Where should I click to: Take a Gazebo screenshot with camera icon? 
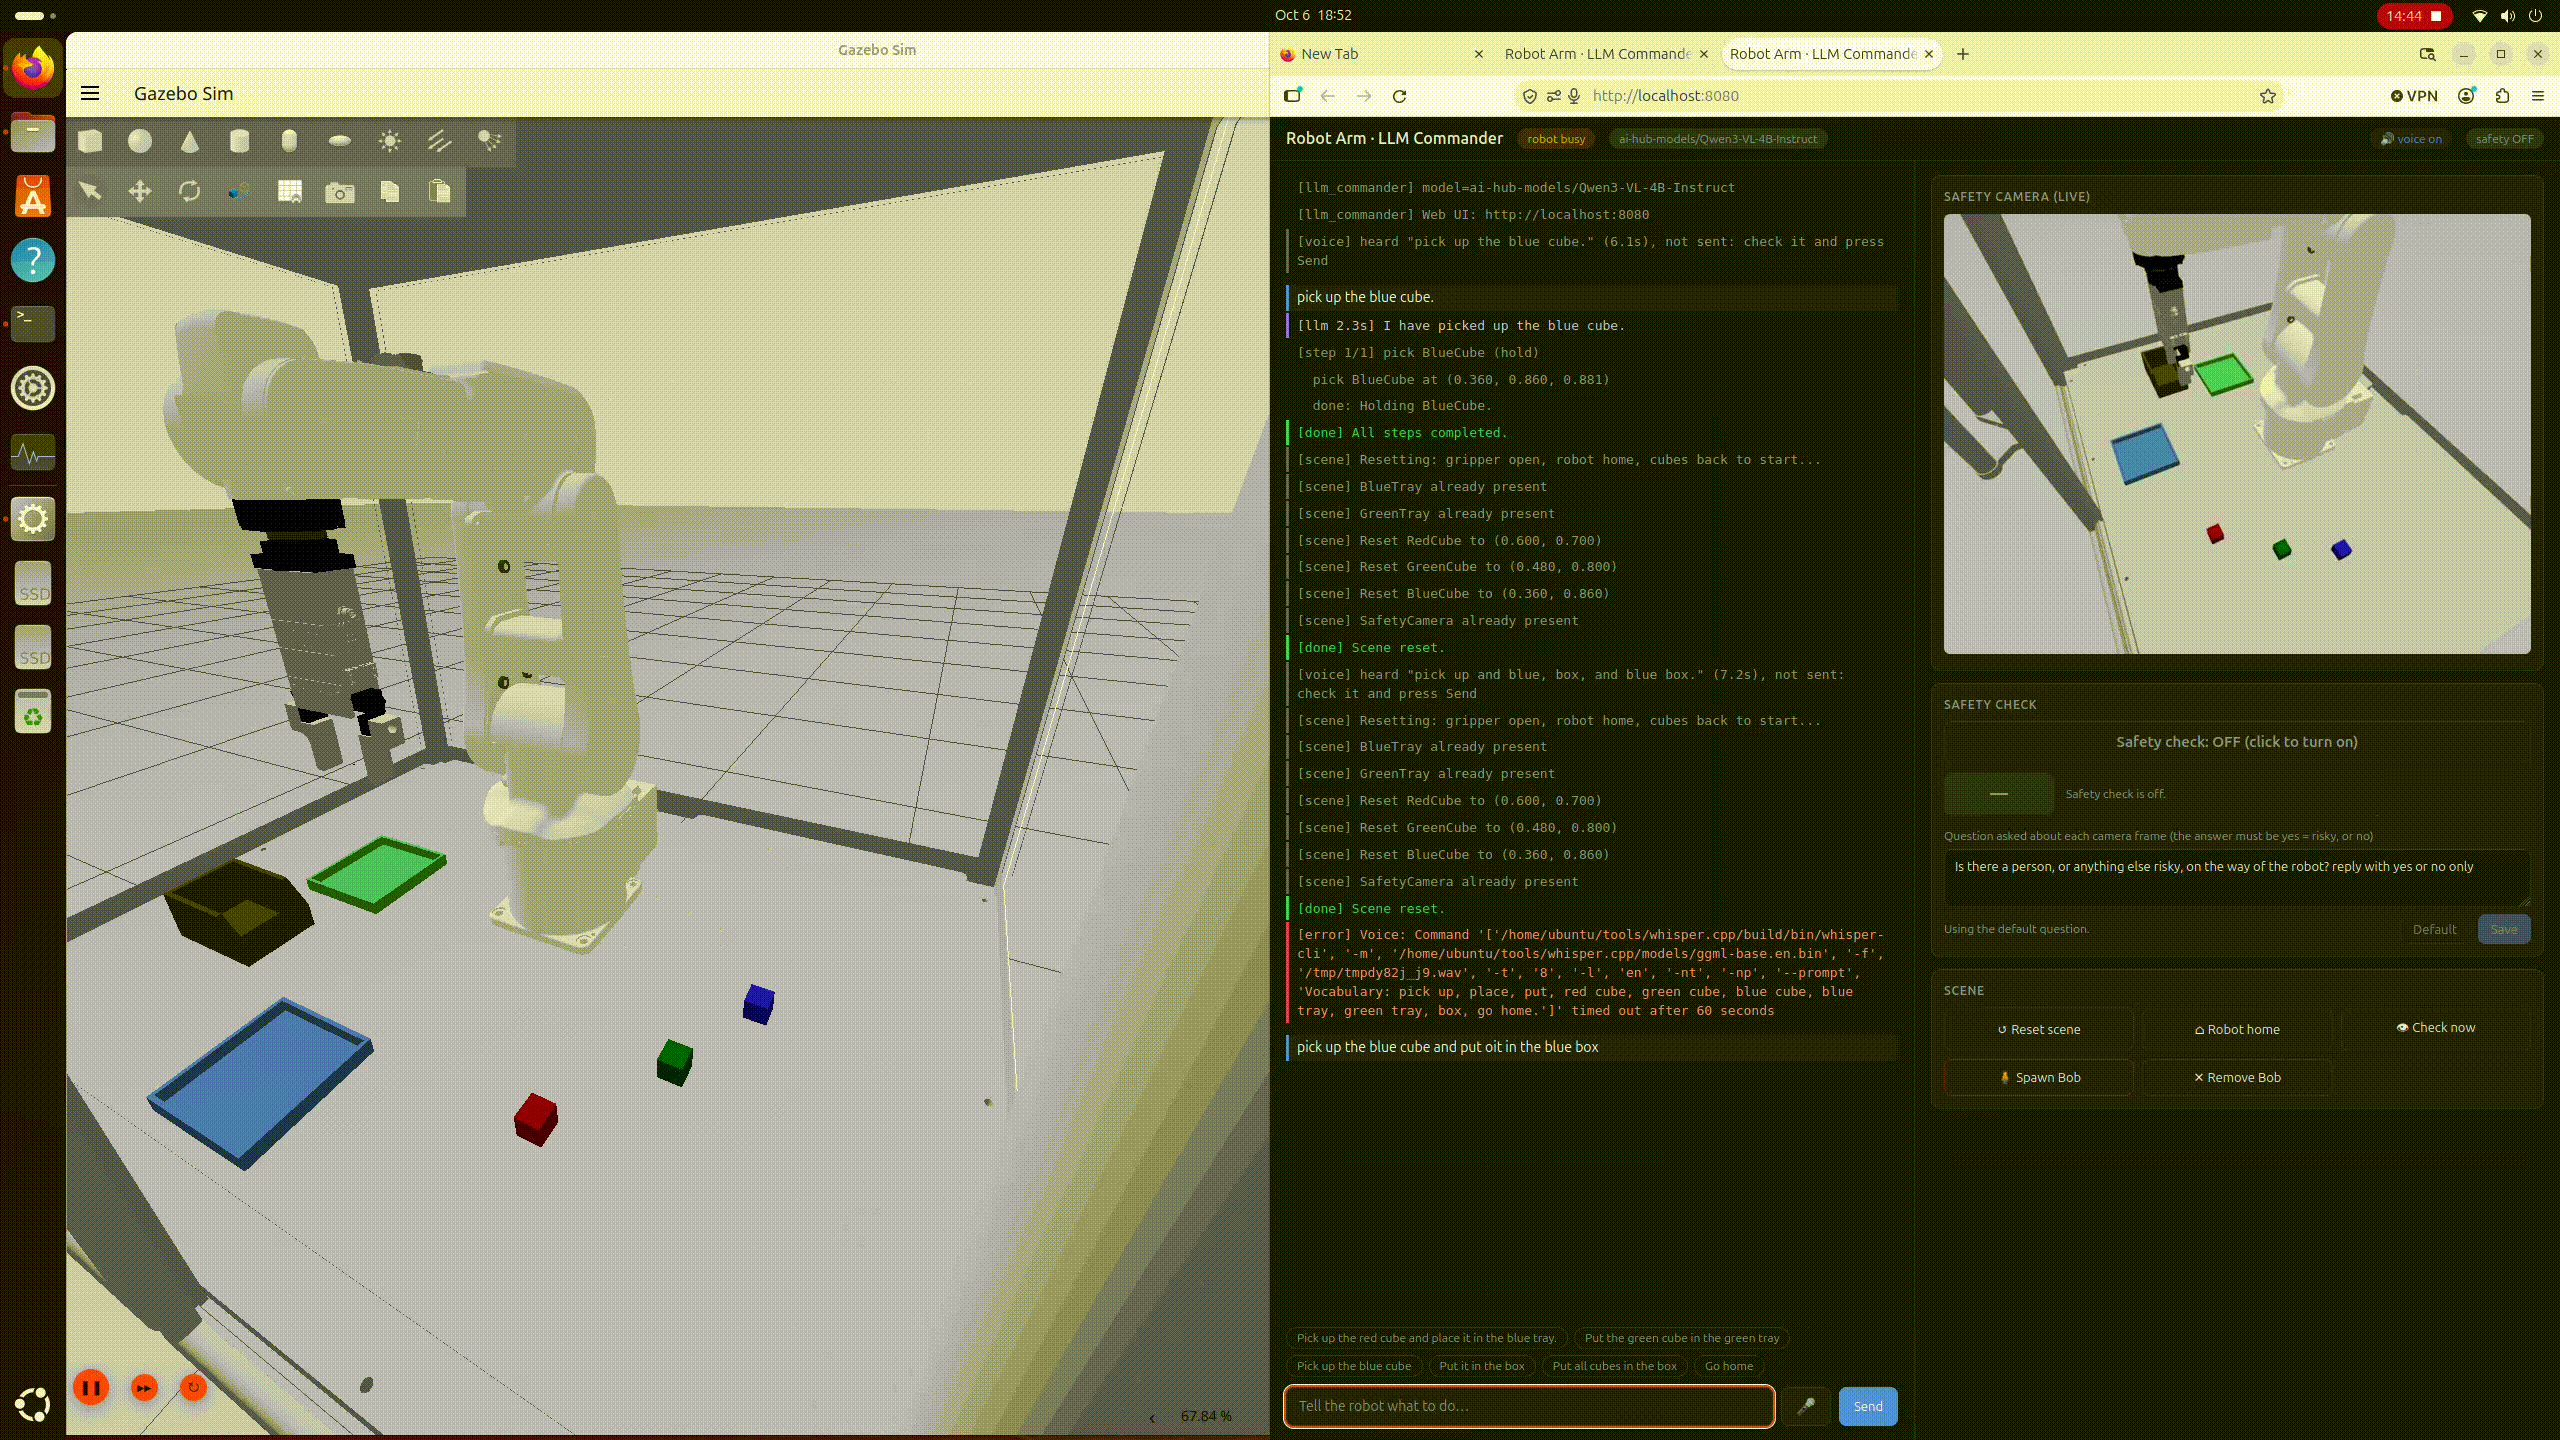(340, 191)
